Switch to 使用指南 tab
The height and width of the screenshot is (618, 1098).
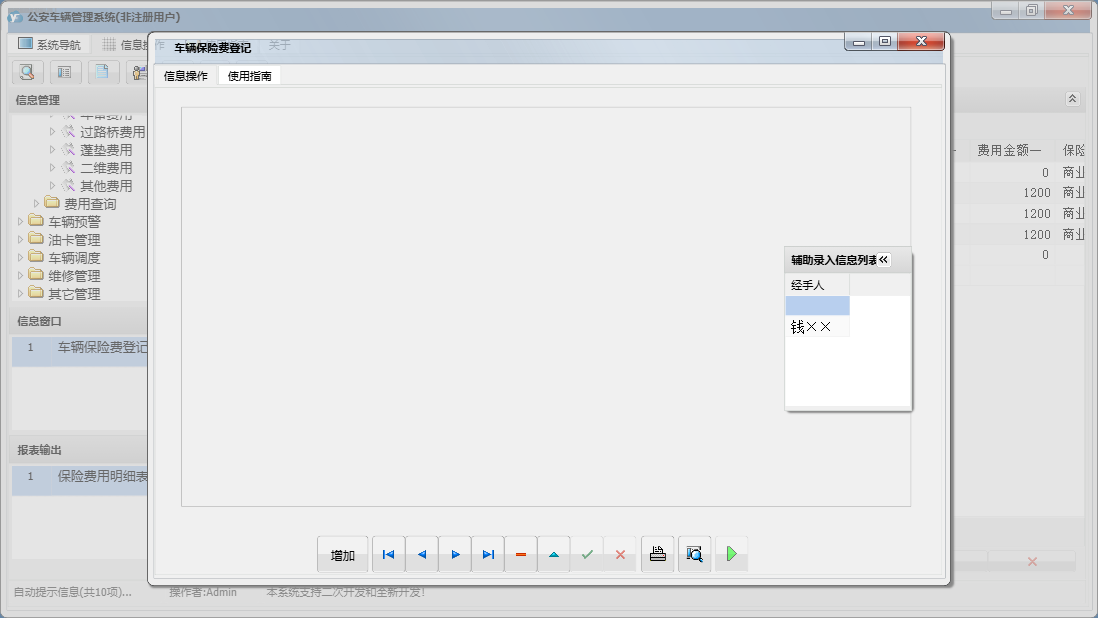(x=249, y=76)
